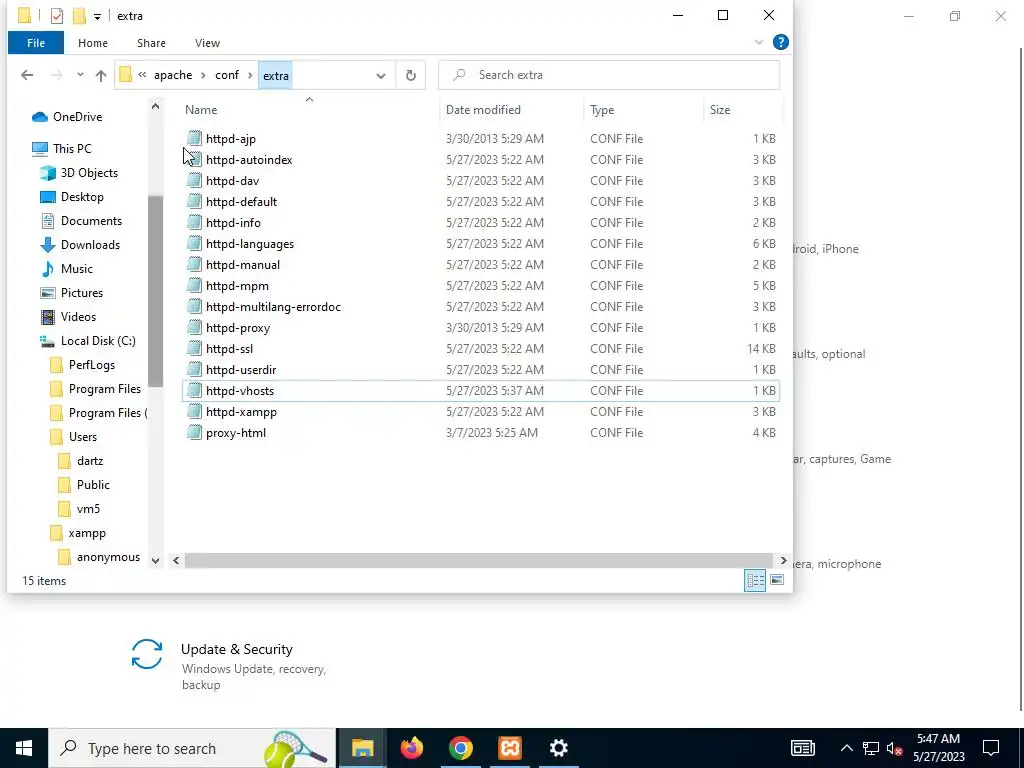Viewport: 1024px width, 768px height.
Task: Go up one folder level
Action: coord(101,75)
